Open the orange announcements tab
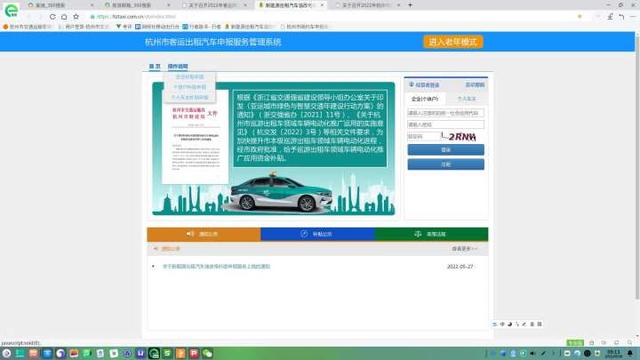Screen dimensions: 640x360 click(204, 234)
